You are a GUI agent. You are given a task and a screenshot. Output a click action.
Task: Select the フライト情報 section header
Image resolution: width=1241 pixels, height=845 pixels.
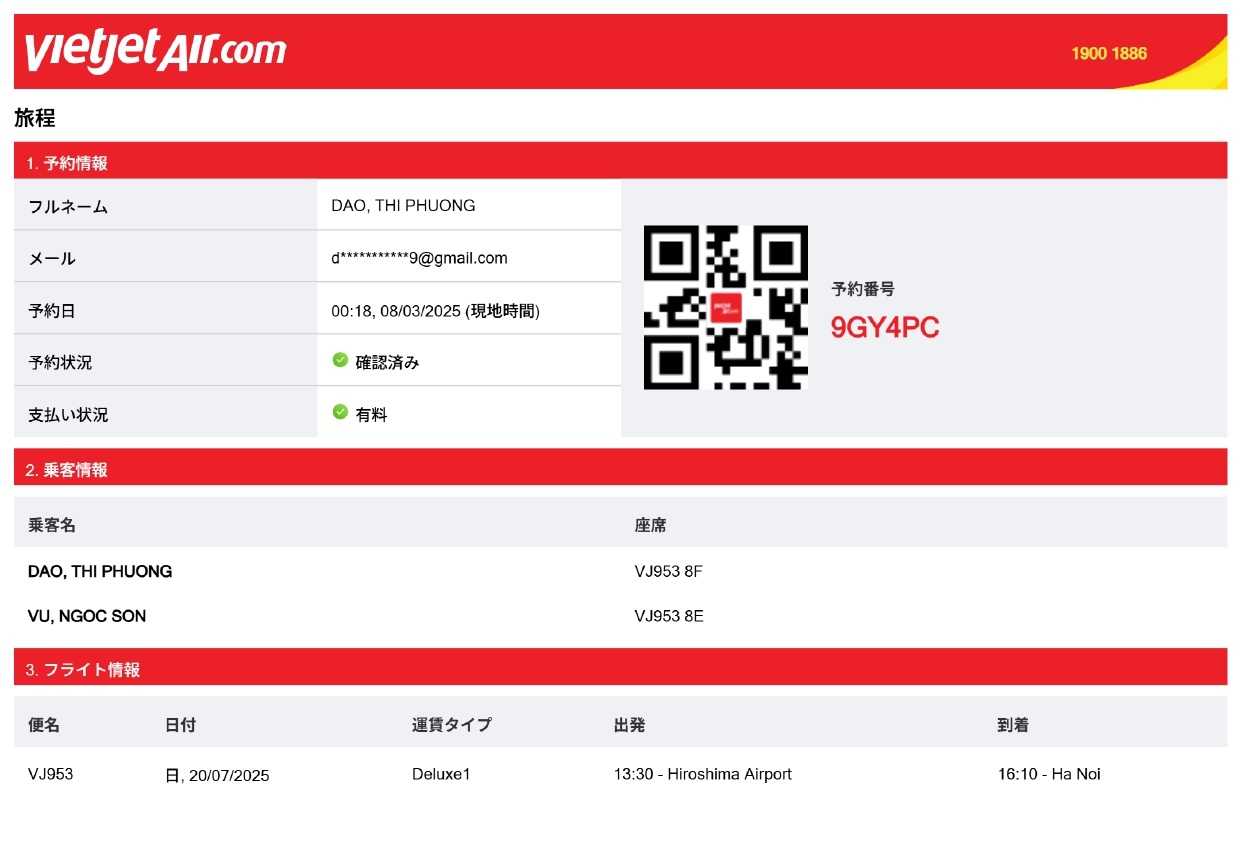[620, 668]
